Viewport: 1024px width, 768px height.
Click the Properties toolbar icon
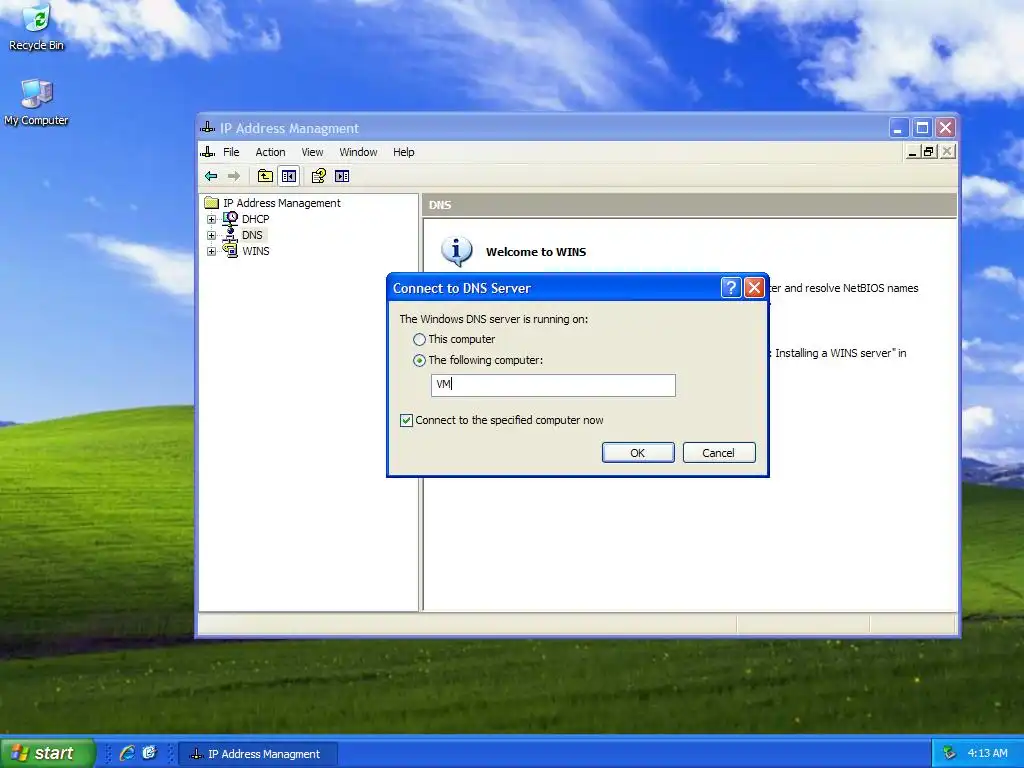tap(319, 176)
